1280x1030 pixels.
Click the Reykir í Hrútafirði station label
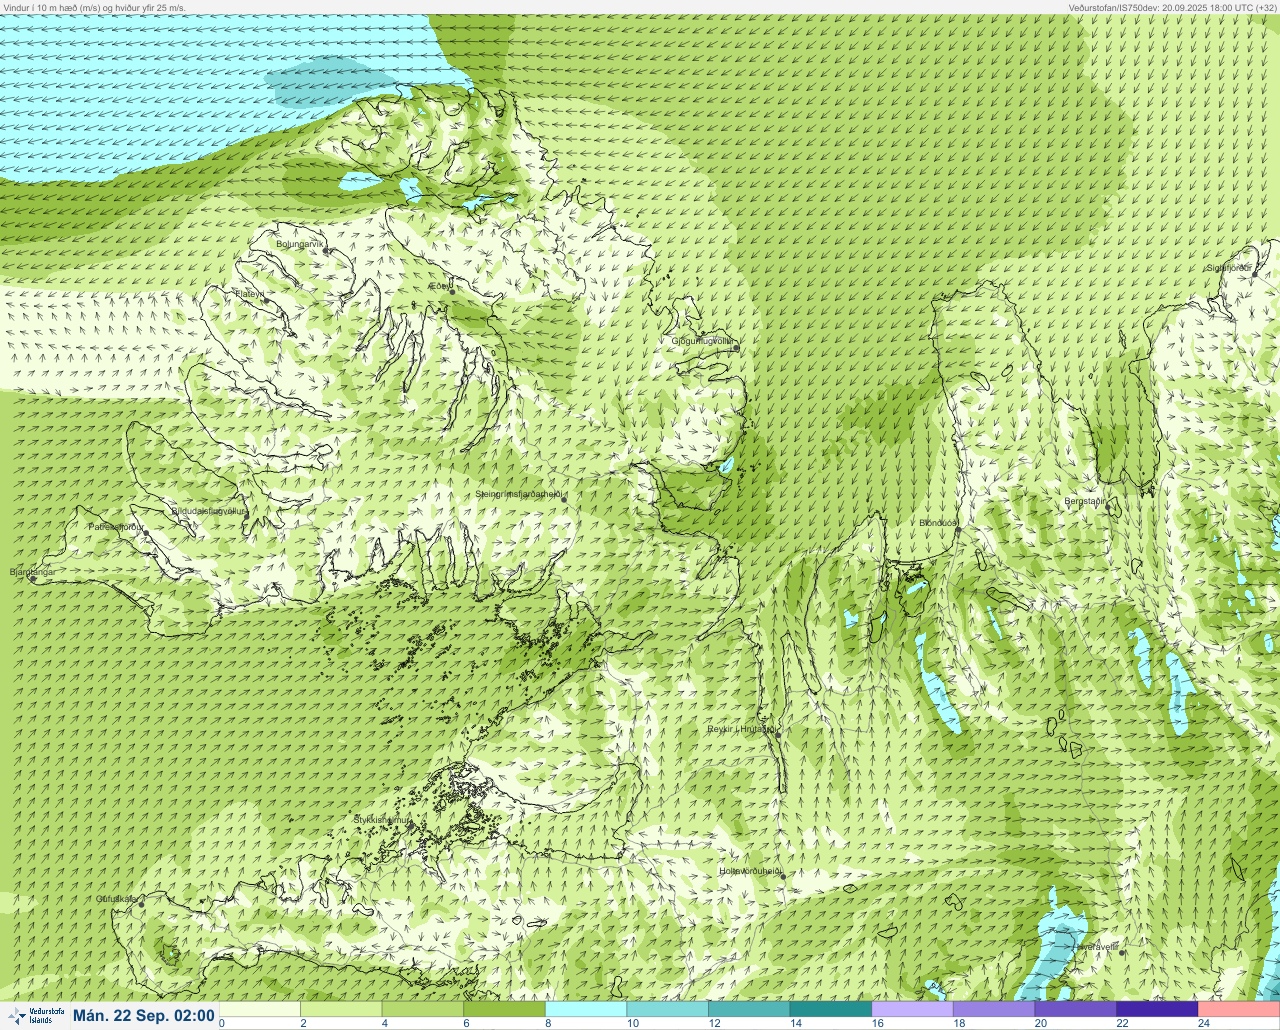coord(741,729)
